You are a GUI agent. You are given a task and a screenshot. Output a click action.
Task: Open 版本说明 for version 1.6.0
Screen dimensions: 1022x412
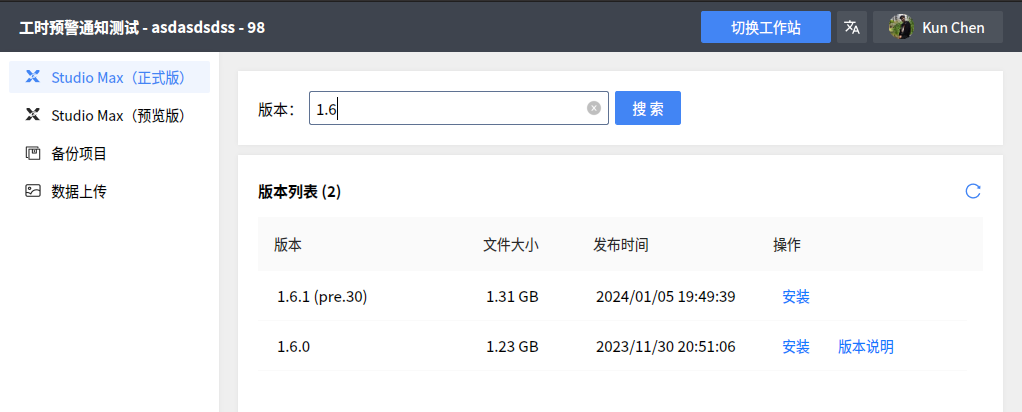click(866, 347)
